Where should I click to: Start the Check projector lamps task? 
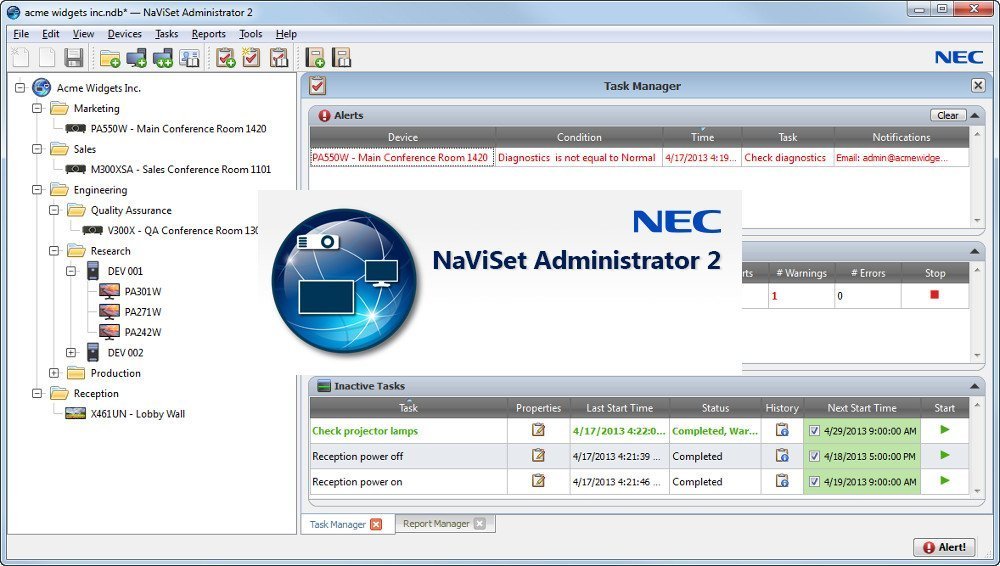pos(945,429)
